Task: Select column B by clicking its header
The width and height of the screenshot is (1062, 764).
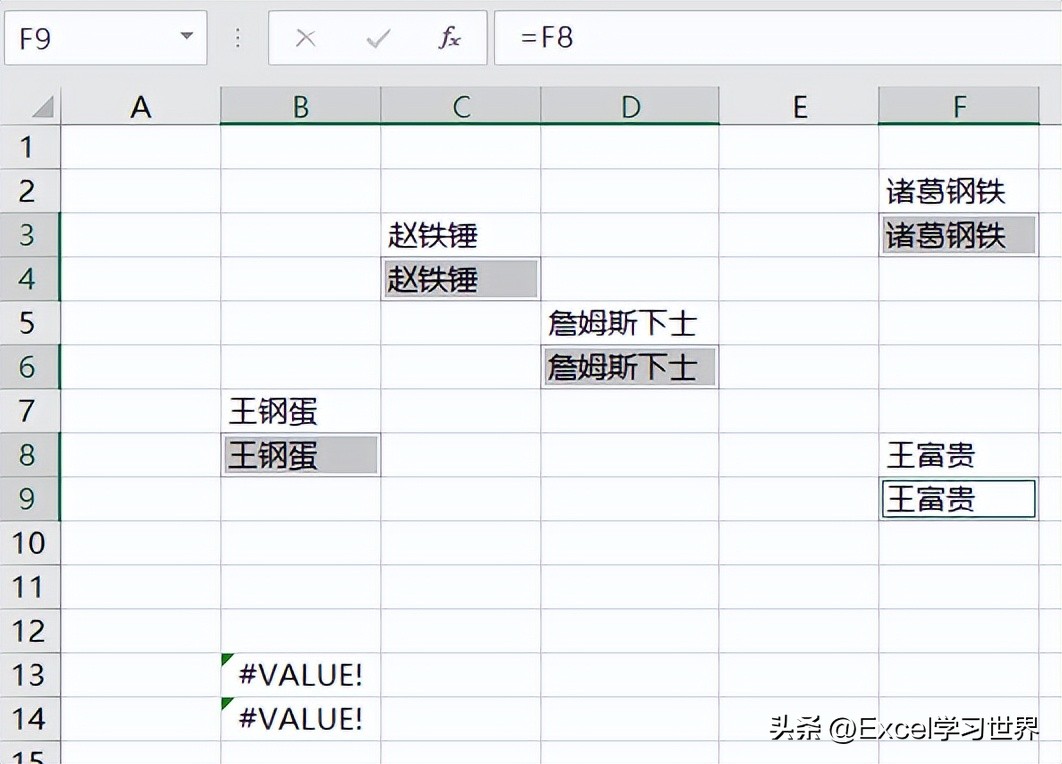Action: (300, 104)
